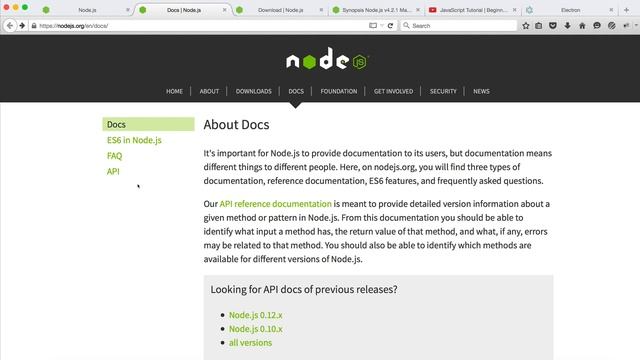Switch to the Electron tab
640x360 pixels.
pyautogui.click(x=570, y=10)
